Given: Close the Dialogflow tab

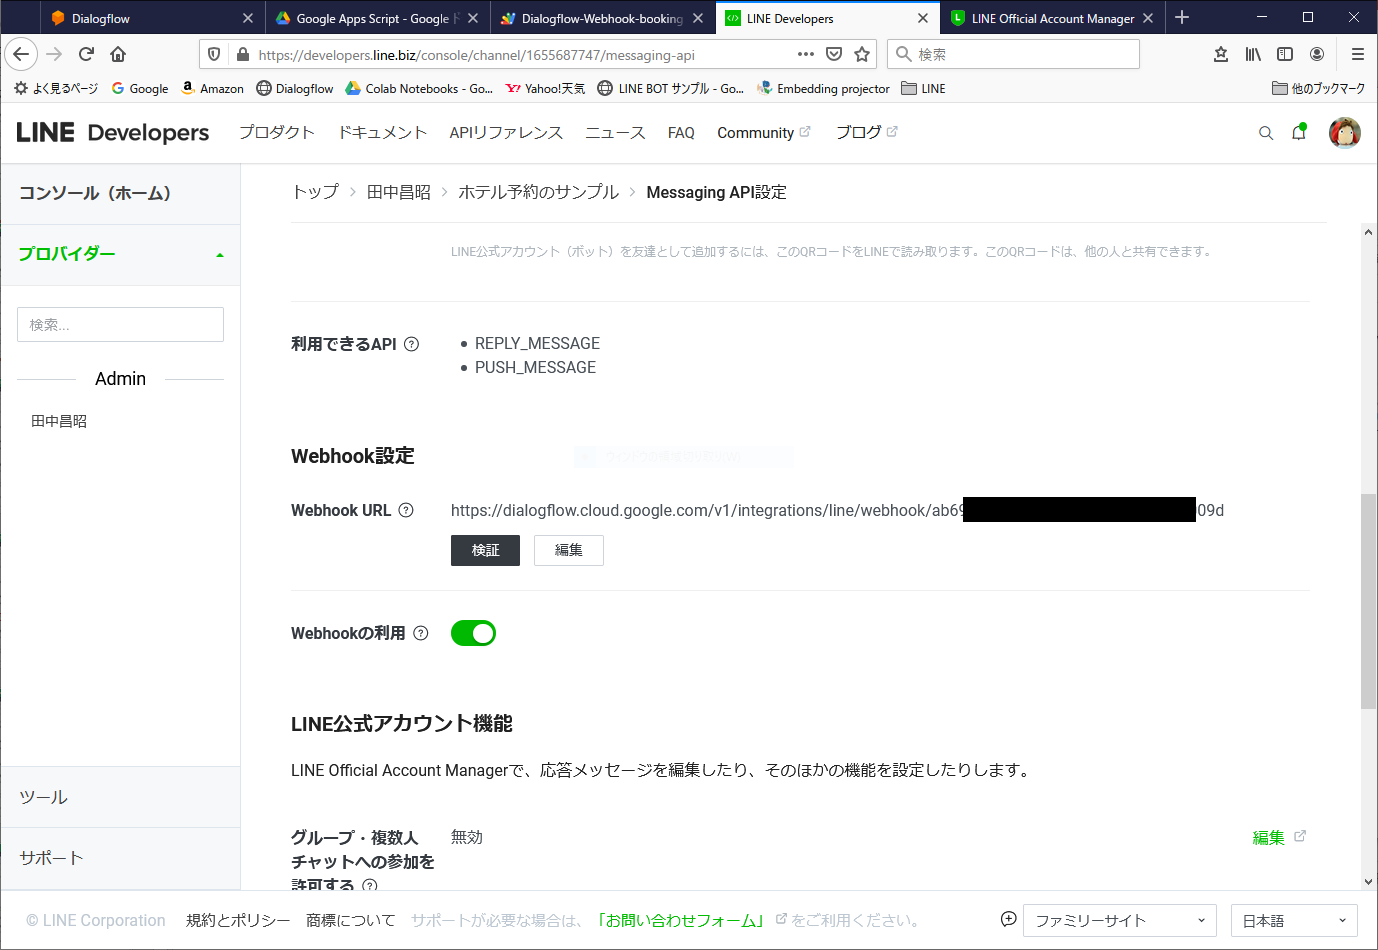Looking at the screenshot, I should (x=248, y=18).
